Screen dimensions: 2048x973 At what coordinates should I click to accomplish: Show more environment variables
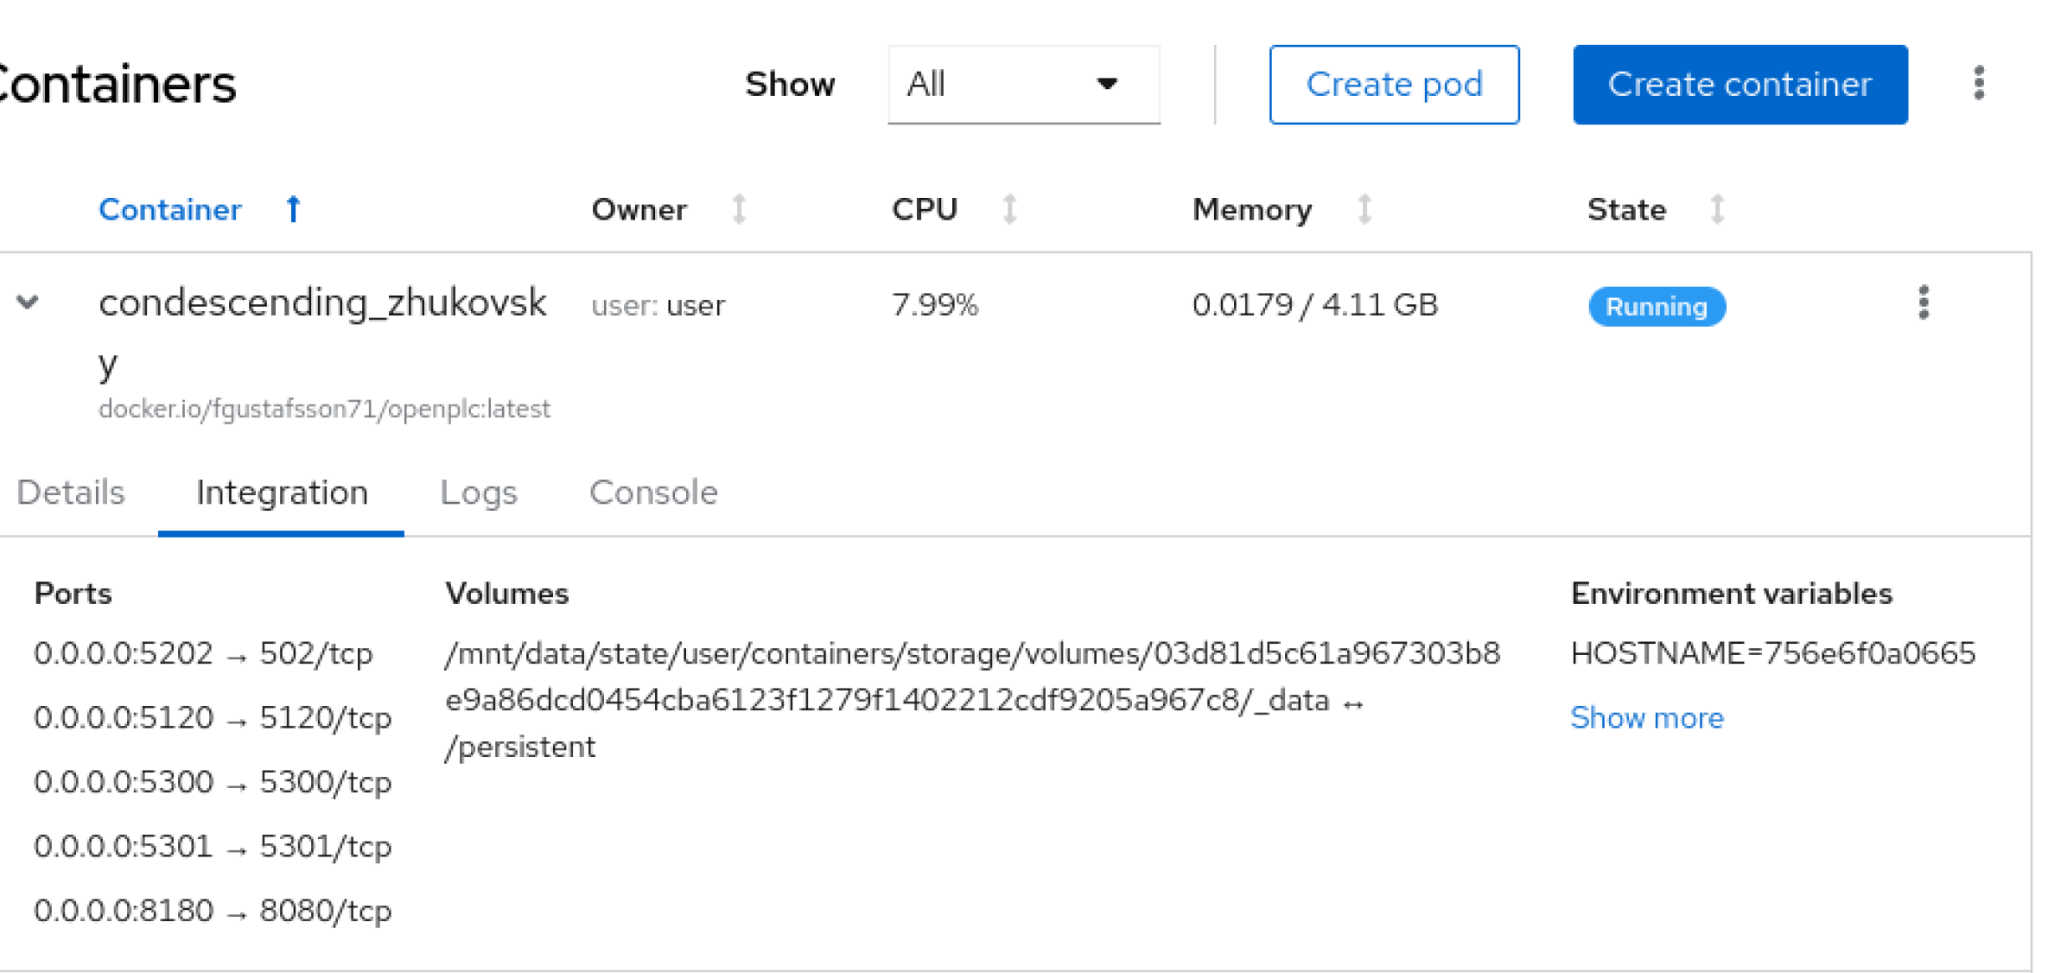point(1646,717)
